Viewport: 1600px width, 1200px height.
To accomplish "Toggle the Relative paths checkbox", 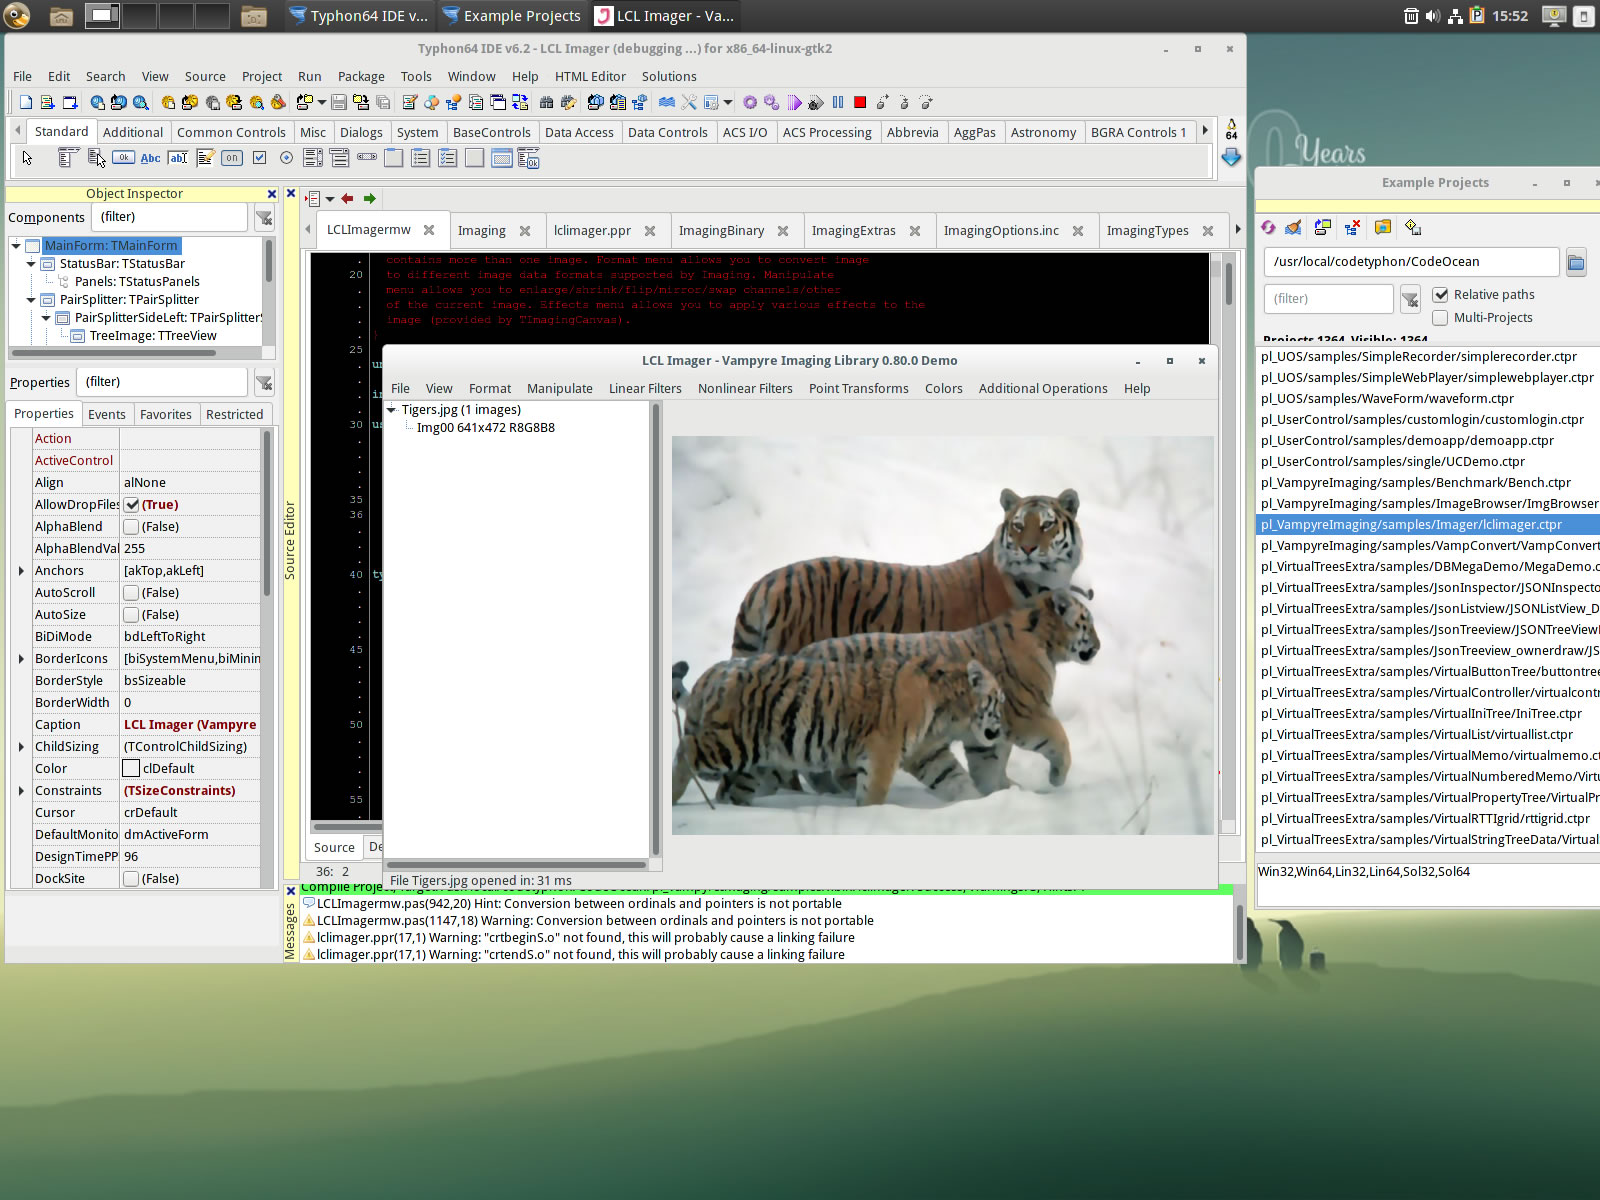I will coord(1440,294).
